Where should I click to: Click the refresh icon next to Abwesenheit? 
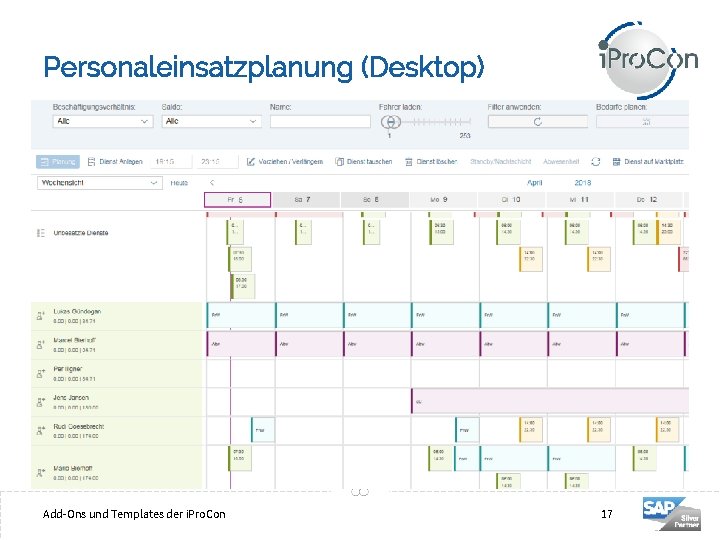pos(596,162)
